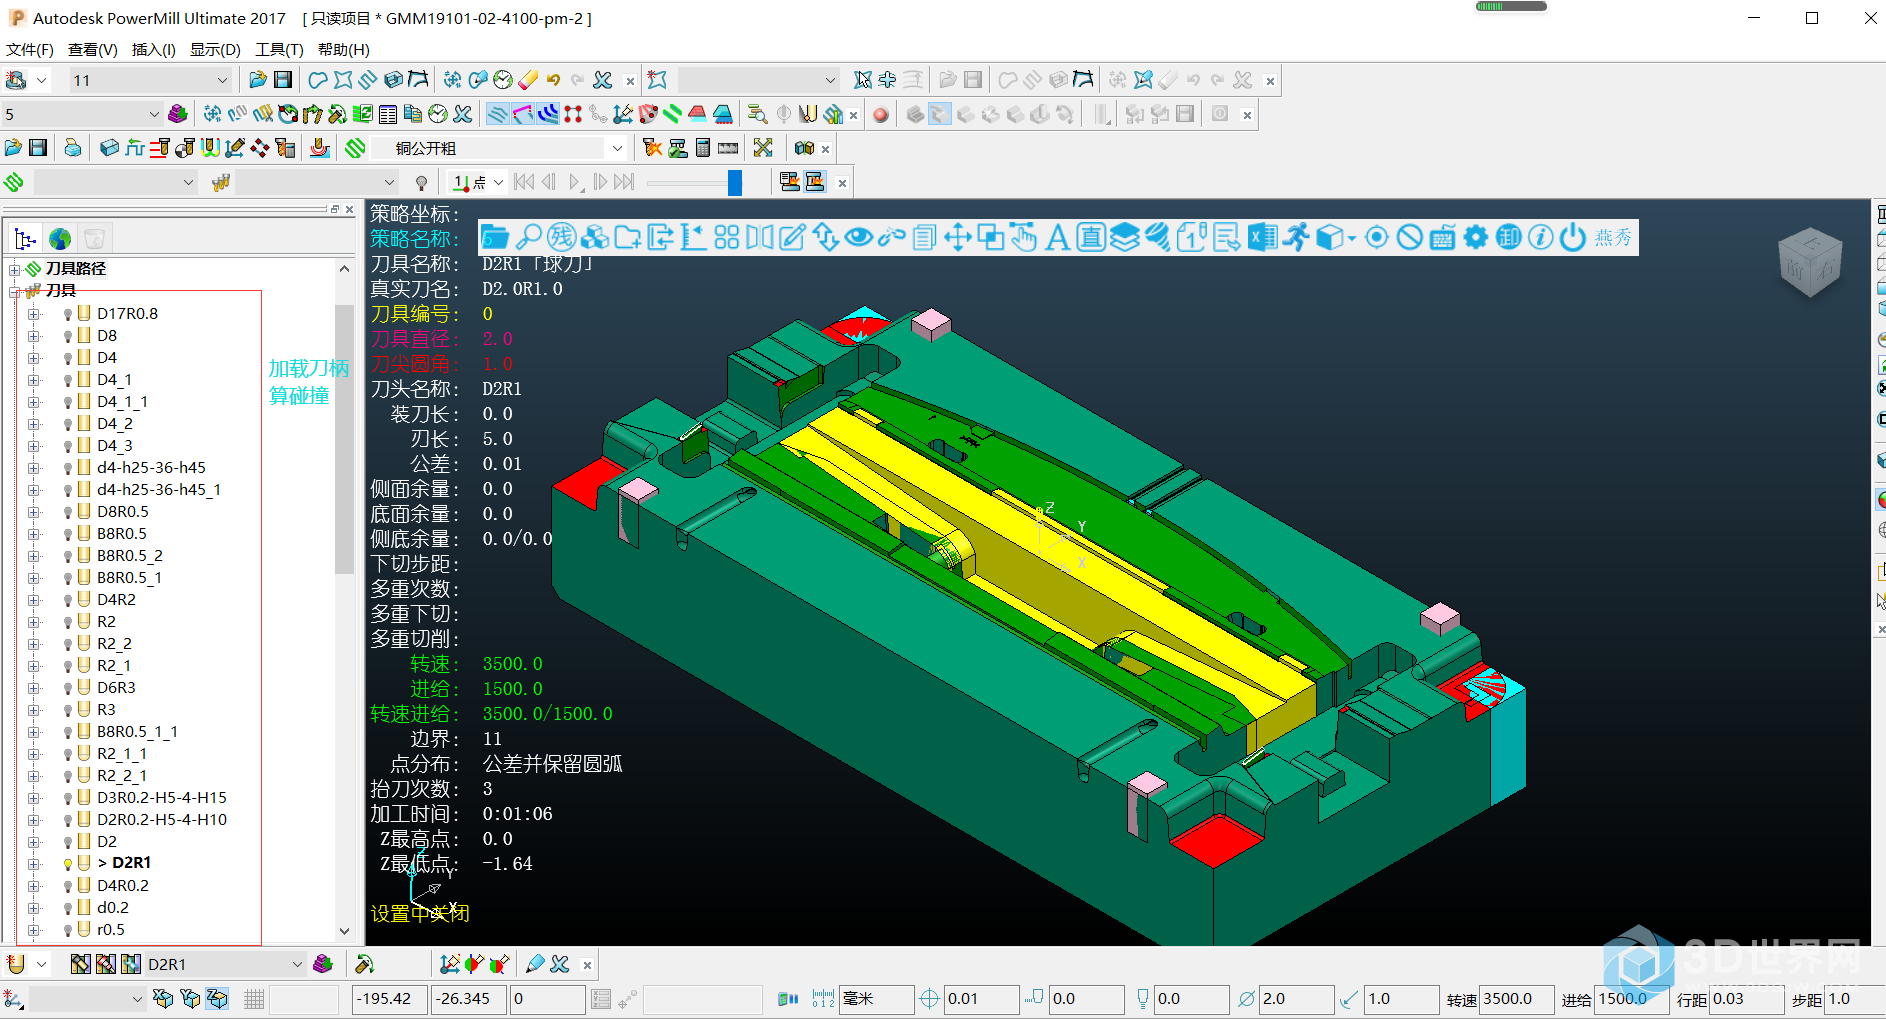
Task: Click the undo arrow in boundary toolbar
Action: click(x=553, y=80)
